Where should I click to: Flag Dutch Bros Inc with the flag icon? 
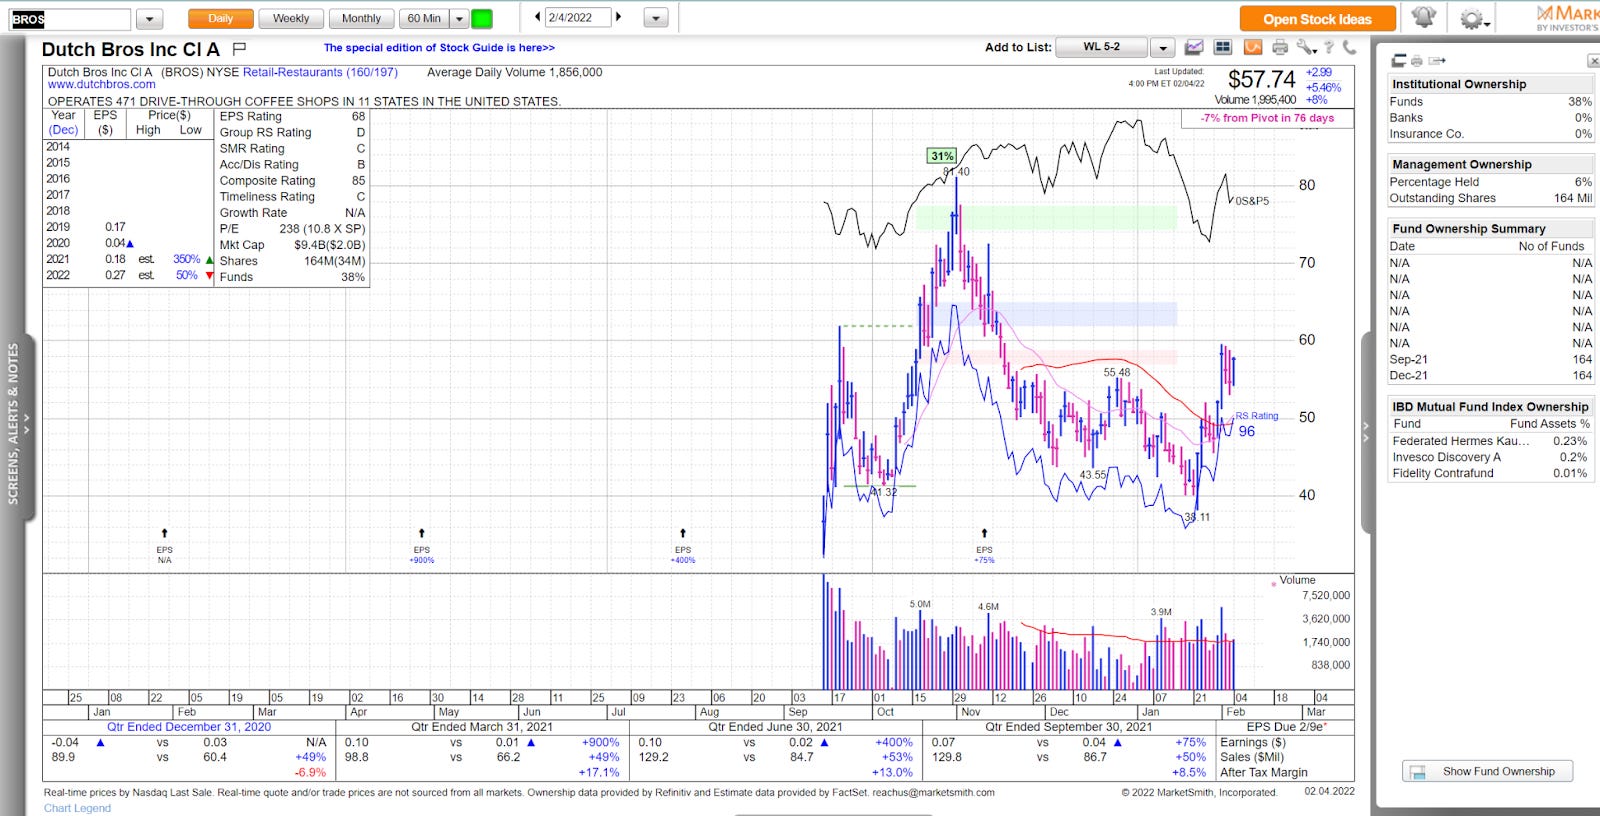(239, 48)
